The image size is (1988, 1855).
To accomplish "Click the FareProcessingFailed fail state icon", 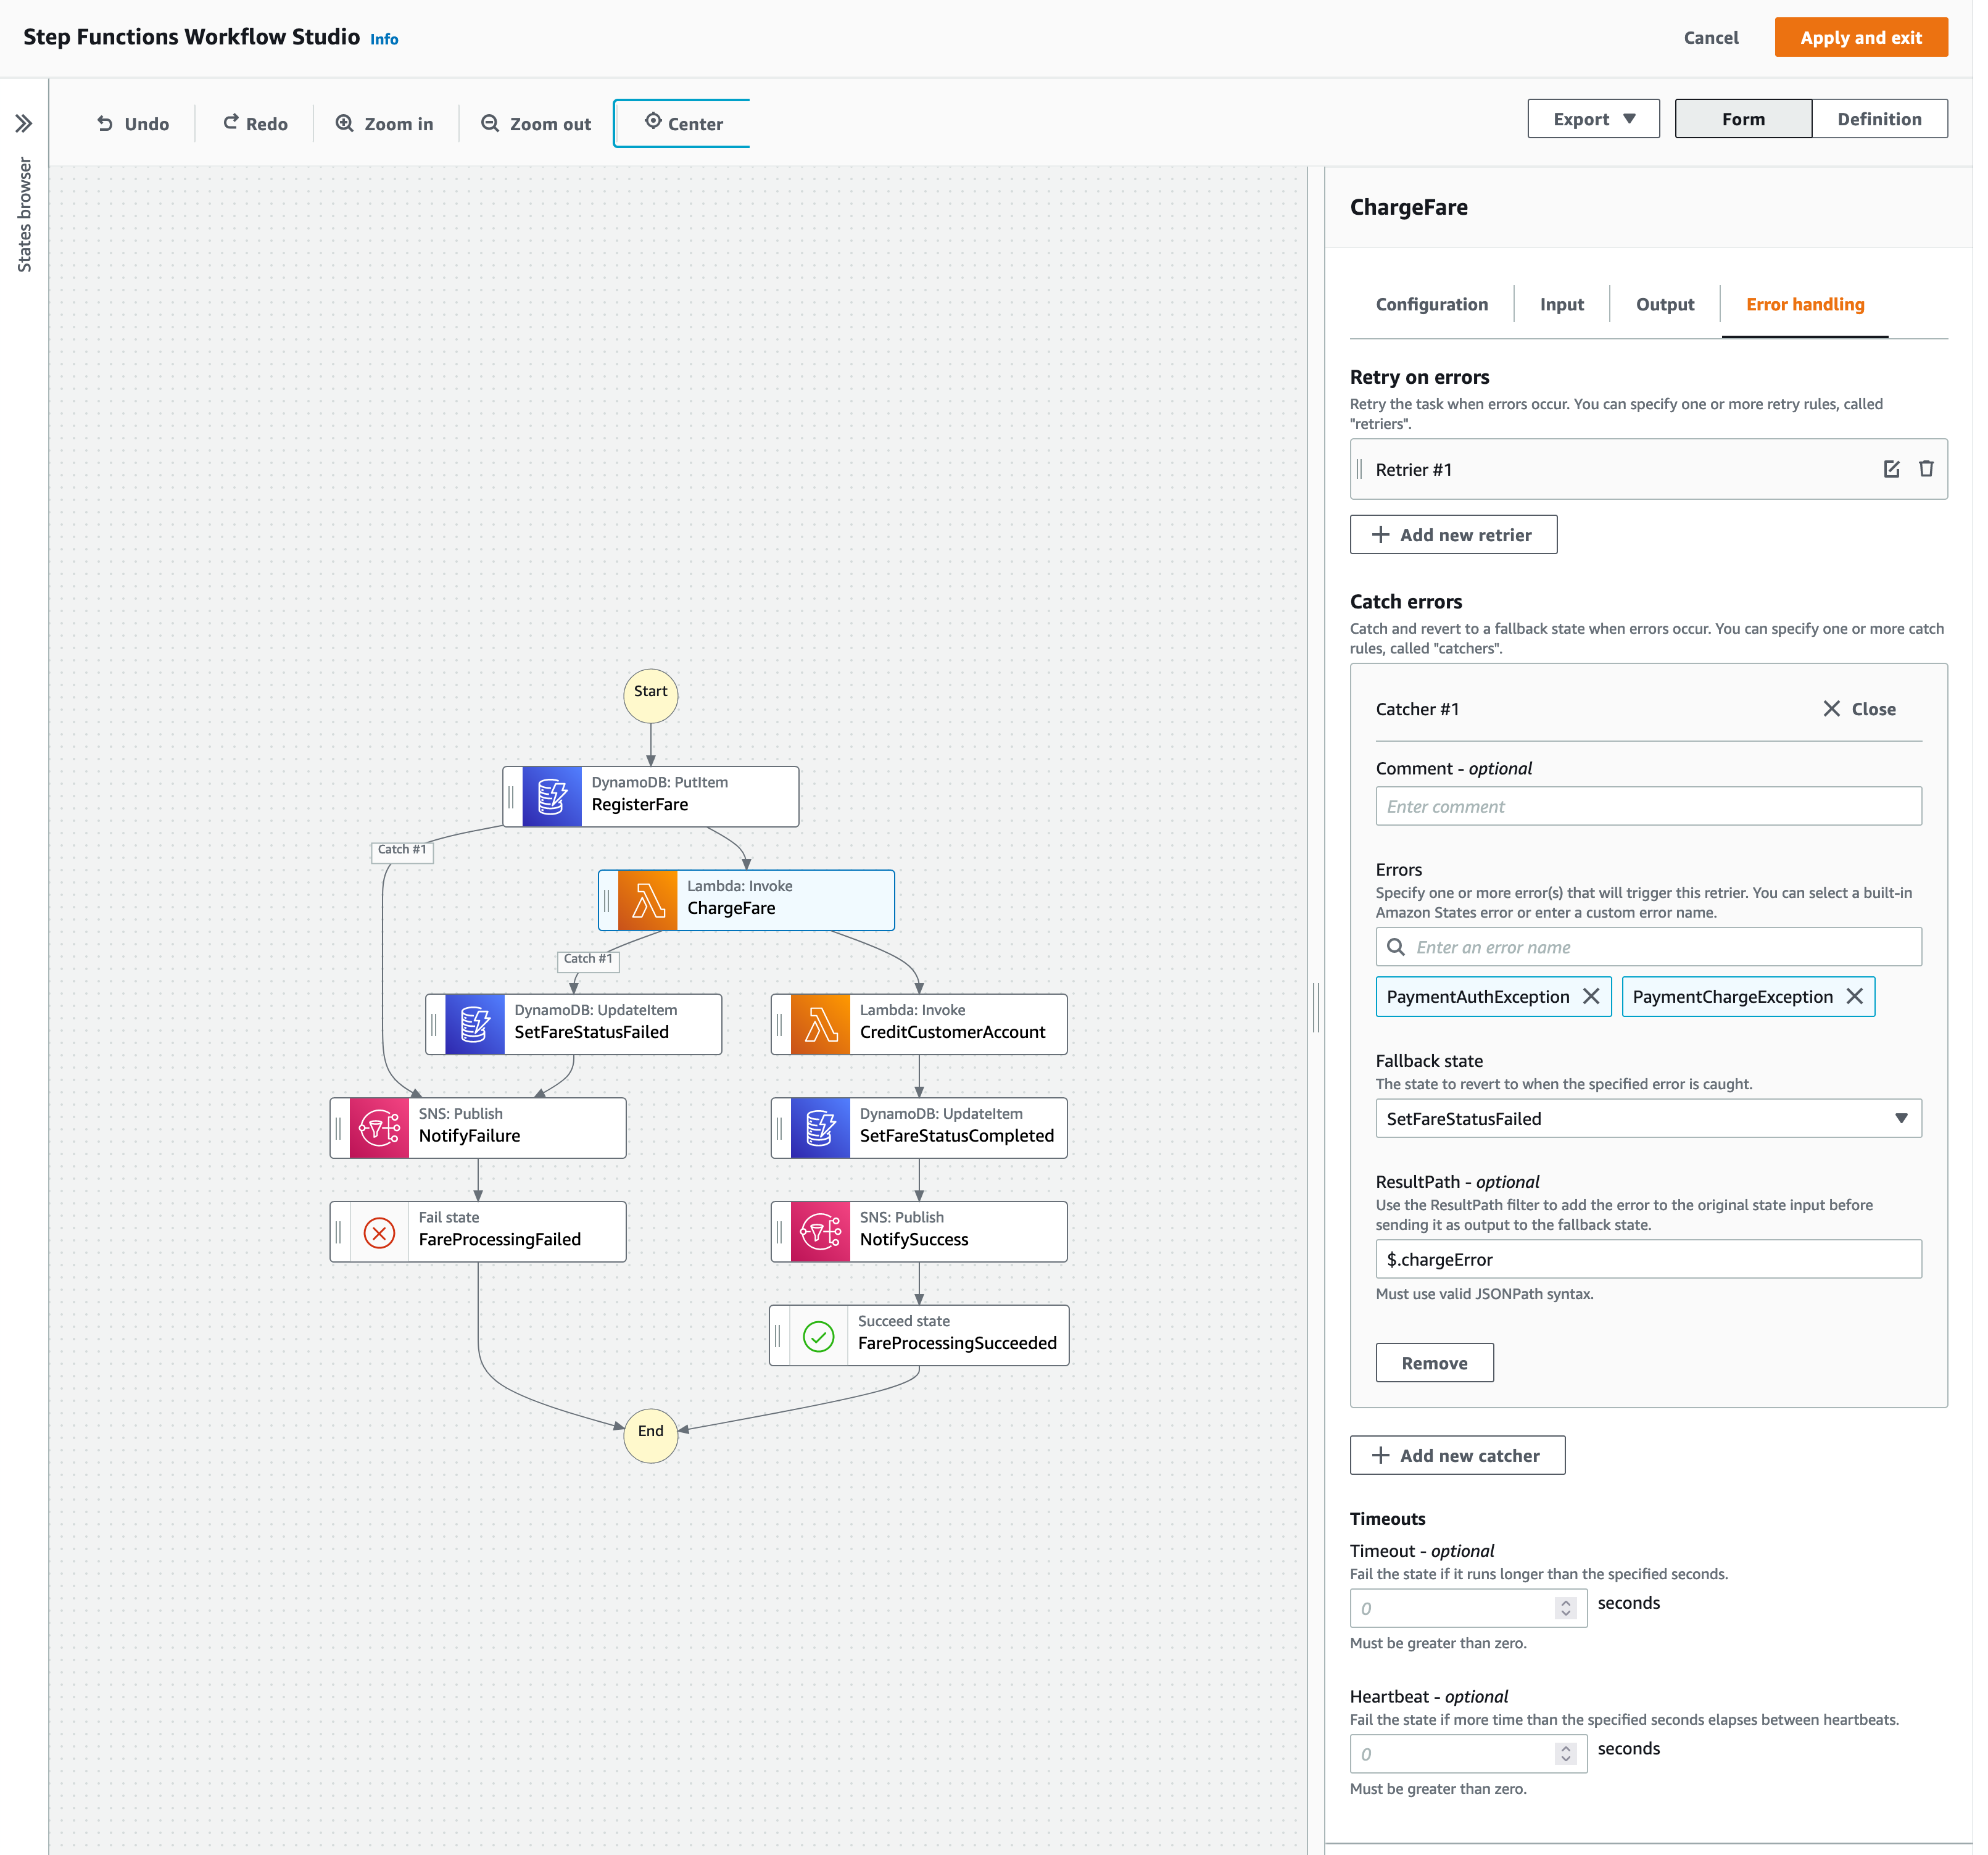I will tap(380, 1234).
